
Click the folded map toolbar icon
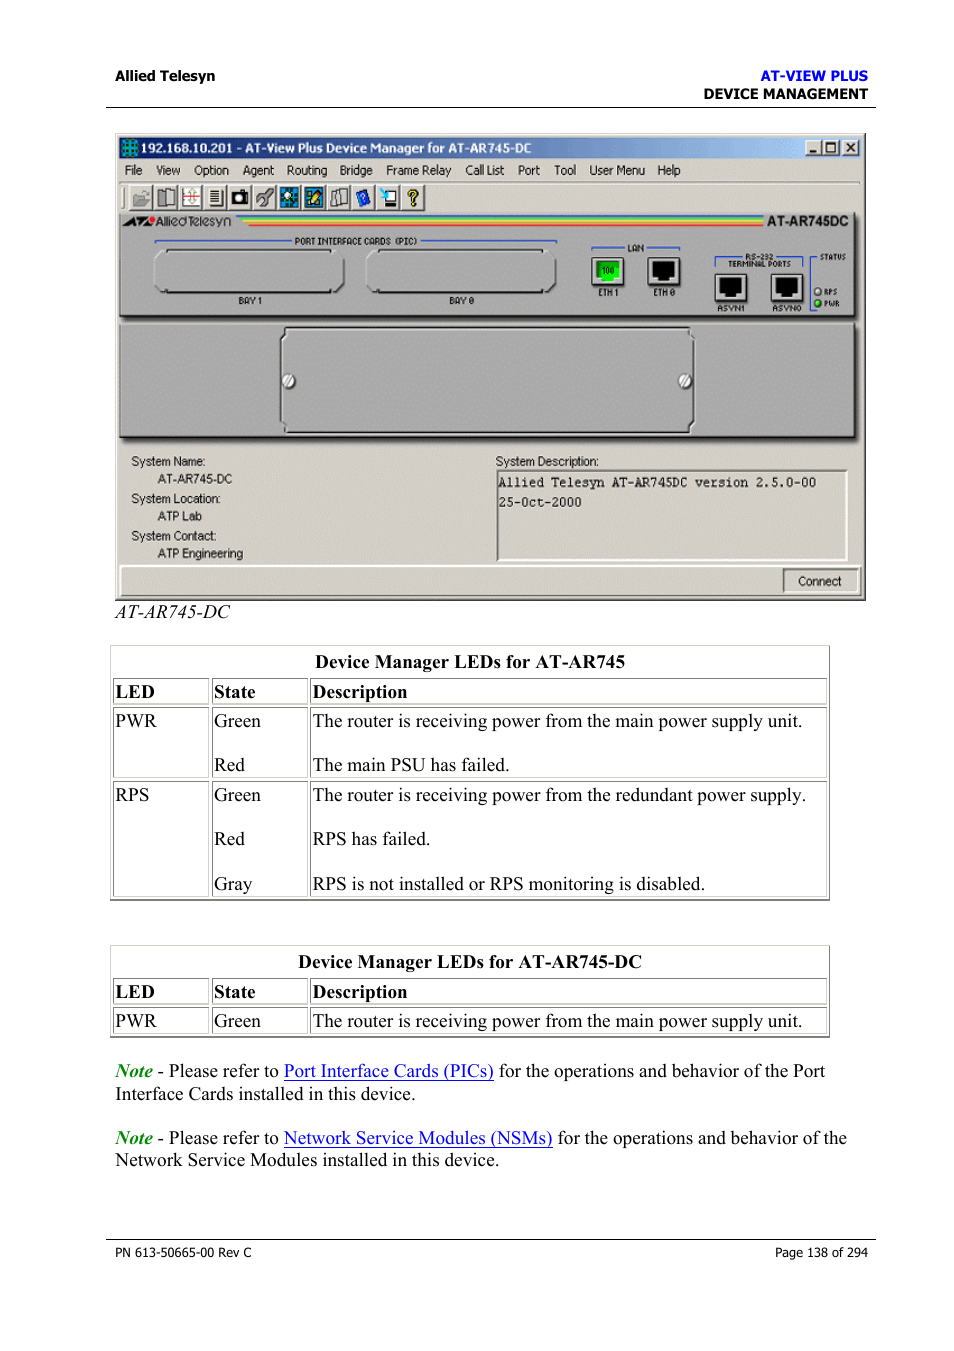coord(339,198)
